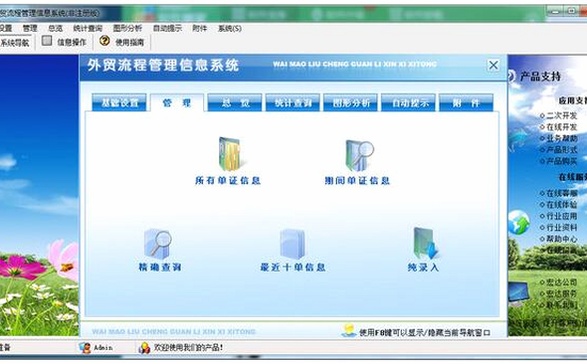The image size is (587, 364).
Task: Select the 图形分析 tab
Action: click(351, 103)
